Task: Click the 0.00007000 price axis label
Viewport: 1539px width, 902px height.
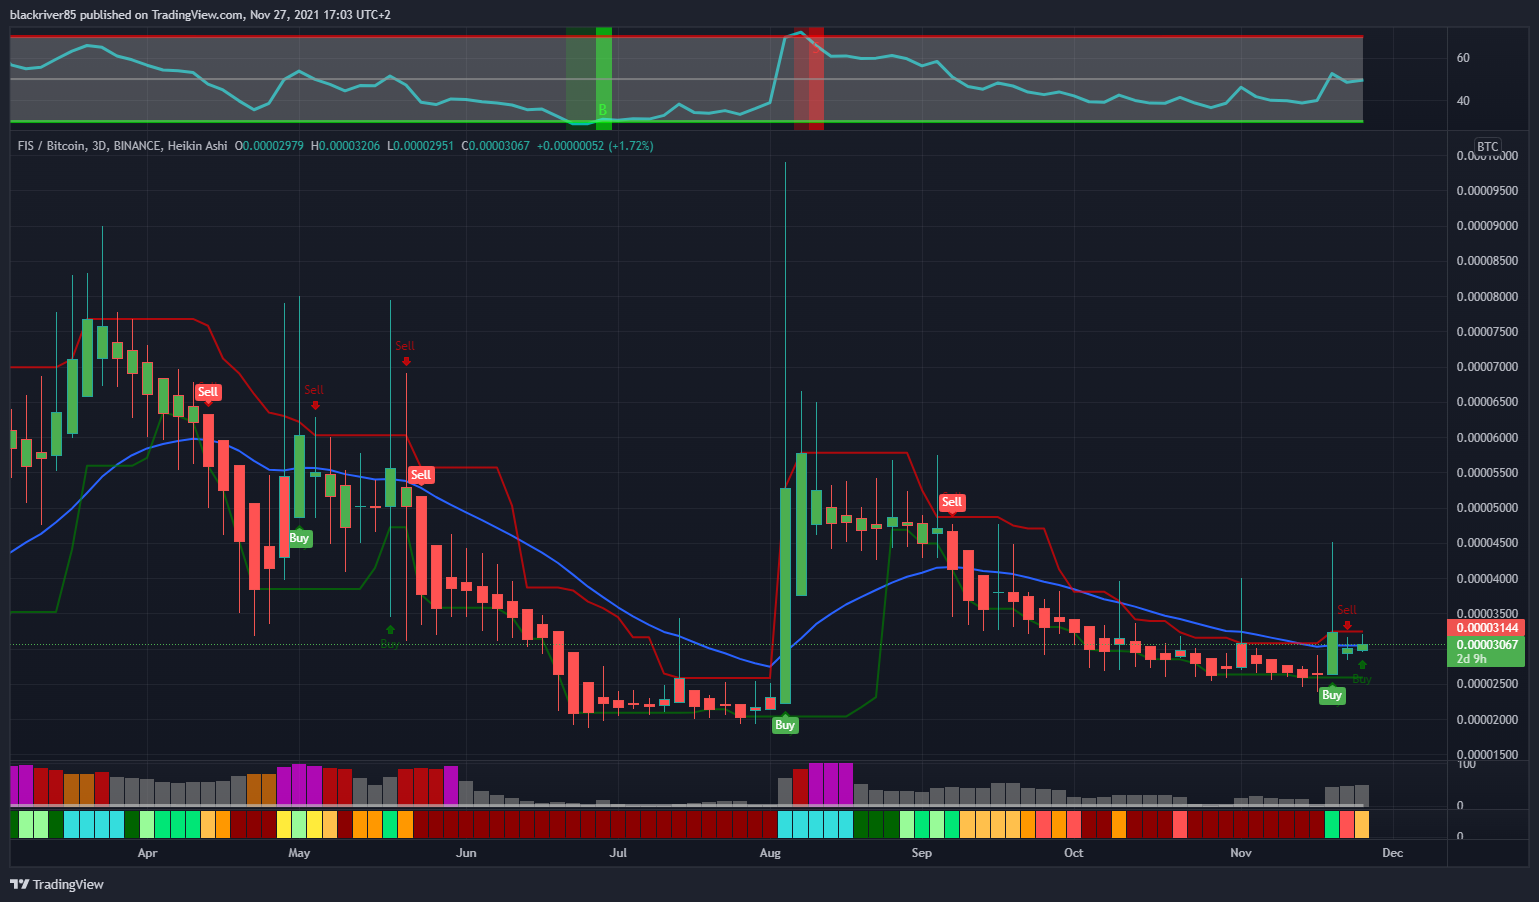Action: click(1487, 367)
